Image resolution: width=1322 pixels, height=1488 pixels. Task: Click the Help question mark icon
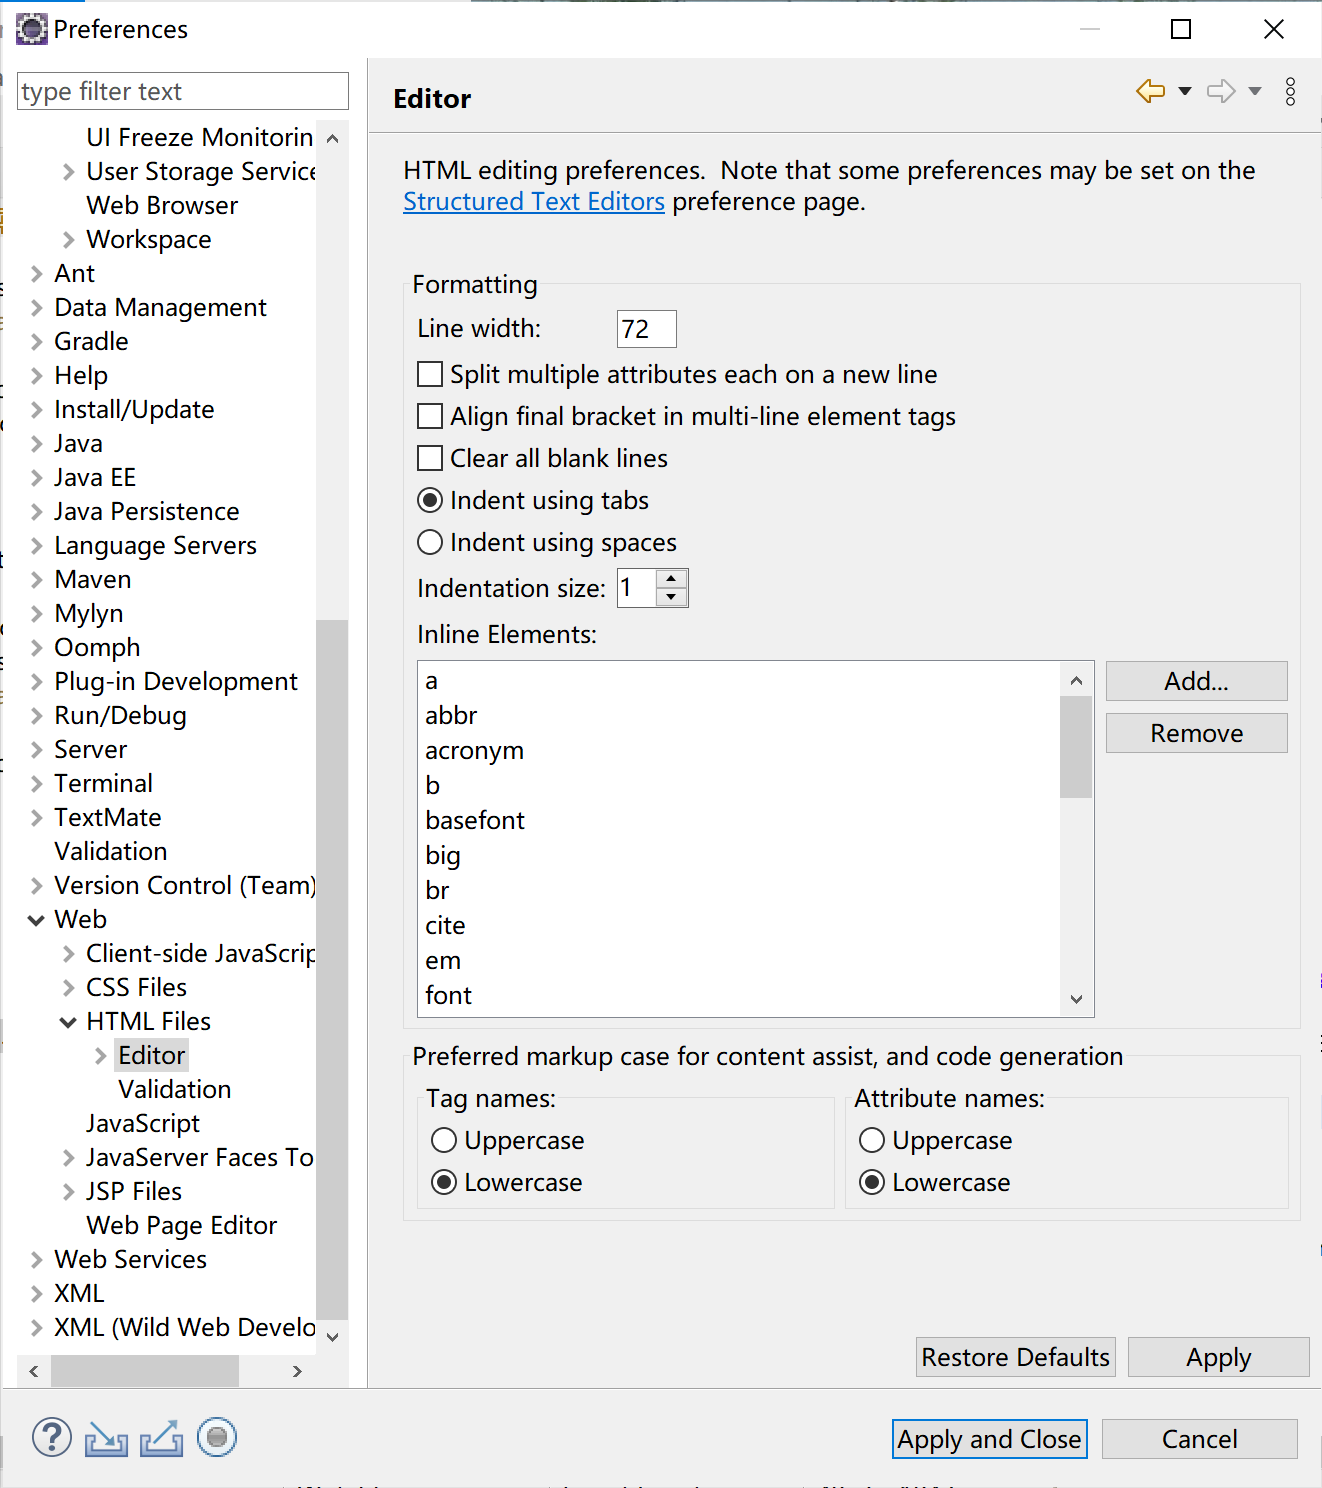pos(52,1438)
